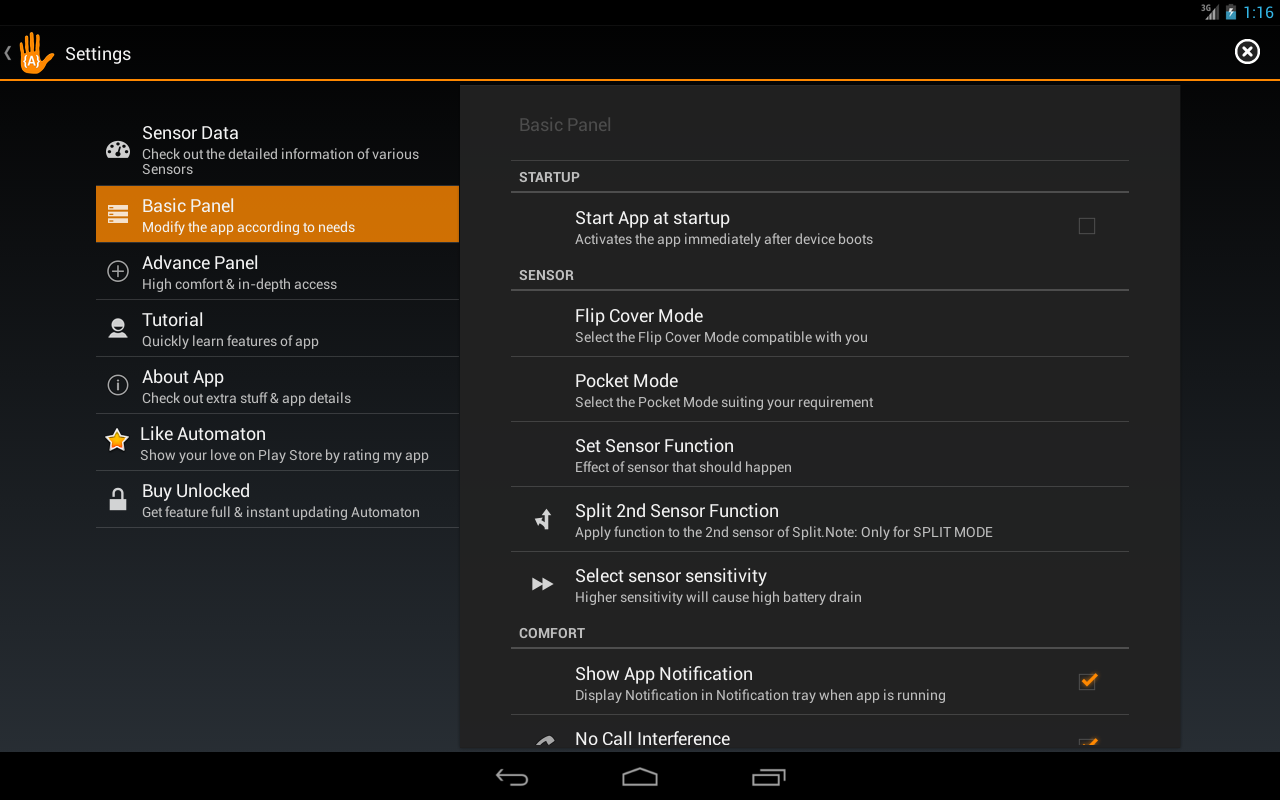The width and height of the screenshot is (1280, 800).
Task: Tap the STARTUP section header
Action: point(549,177)
